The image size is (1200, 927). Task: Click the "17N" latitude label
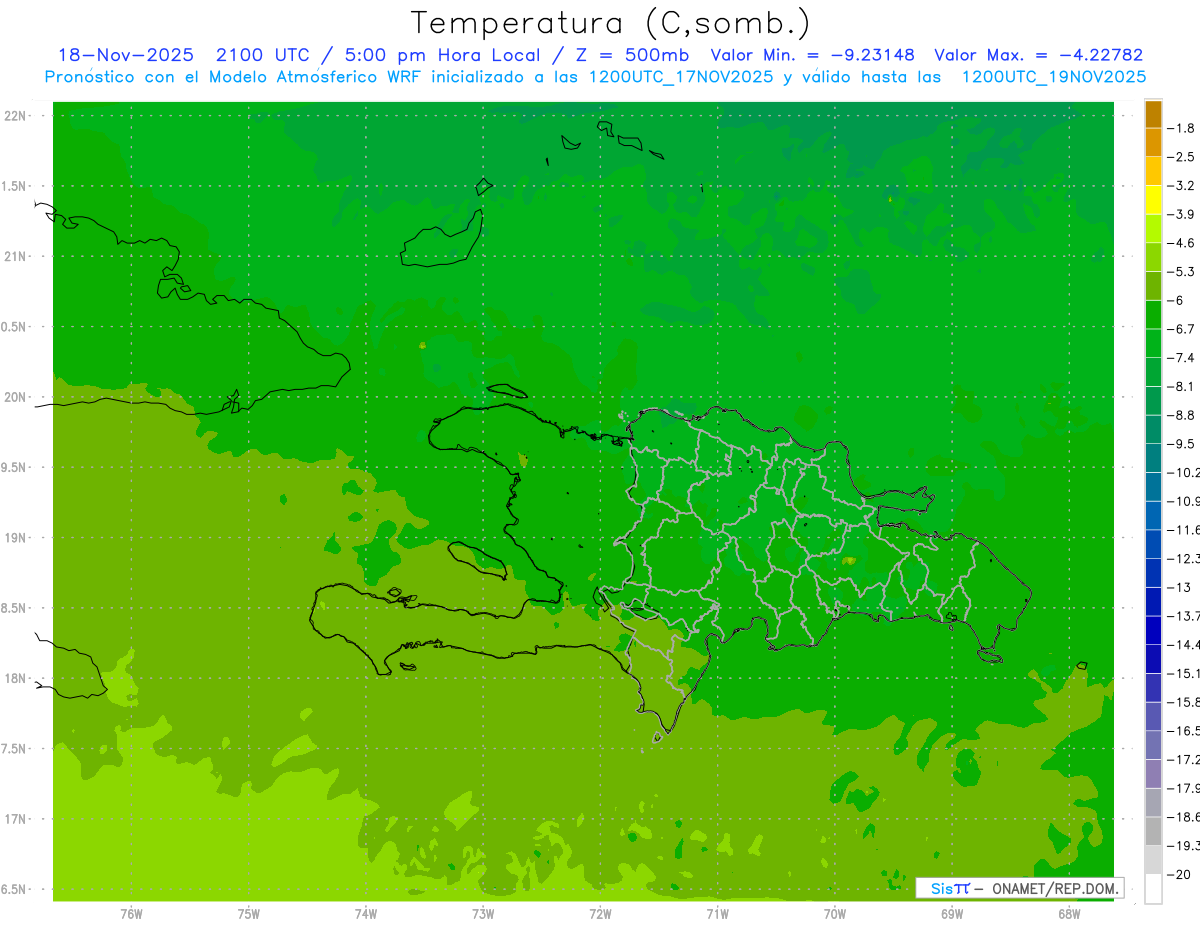[x=16, y=819]
